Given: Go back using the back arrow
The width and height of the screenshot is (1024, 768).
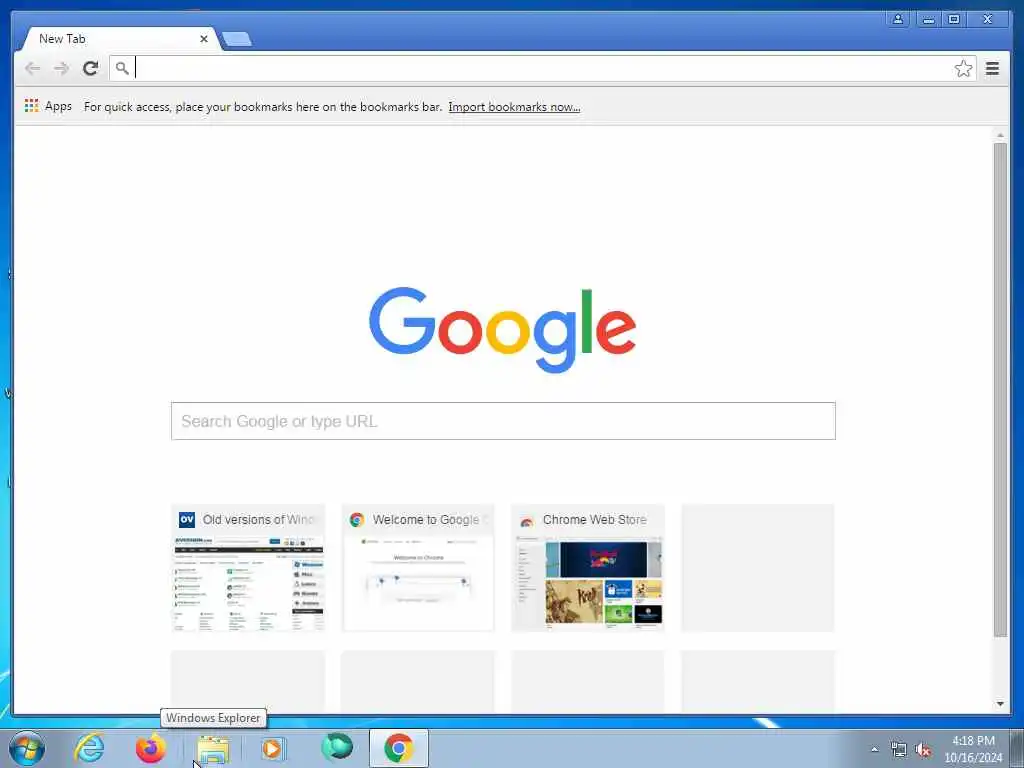Looking at the screenshot, I should pos(32,69).
